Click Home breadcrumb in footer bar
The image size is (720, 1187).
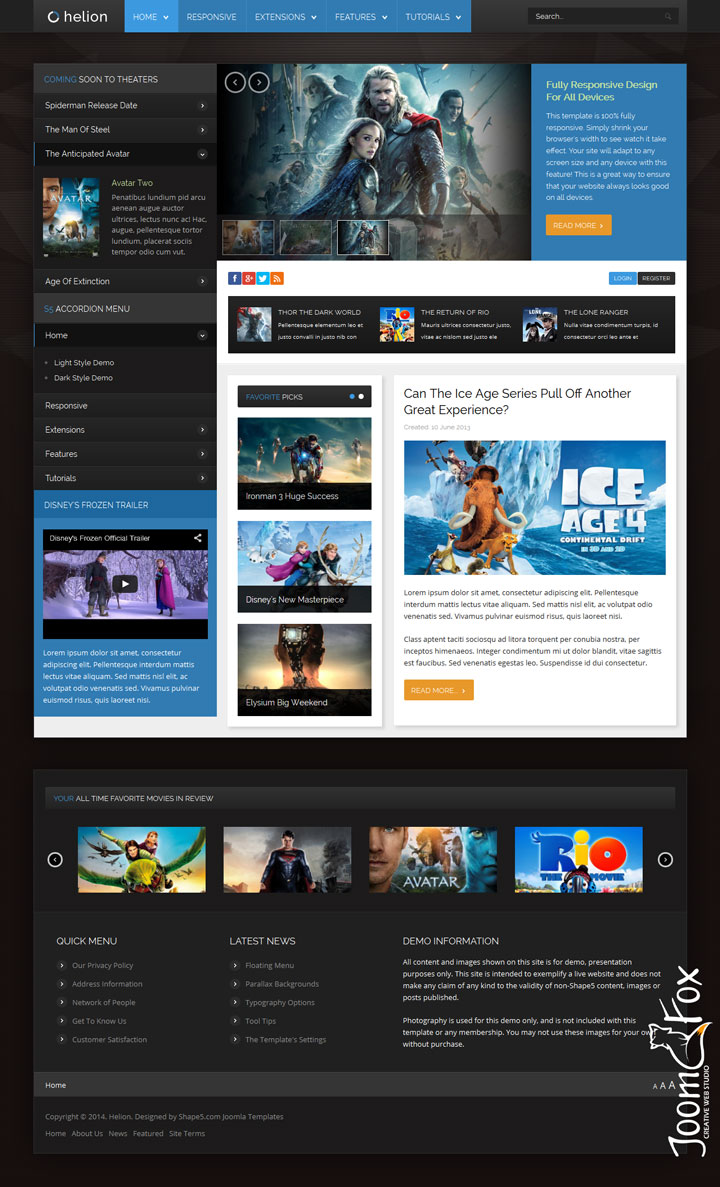coord(55,1085)
